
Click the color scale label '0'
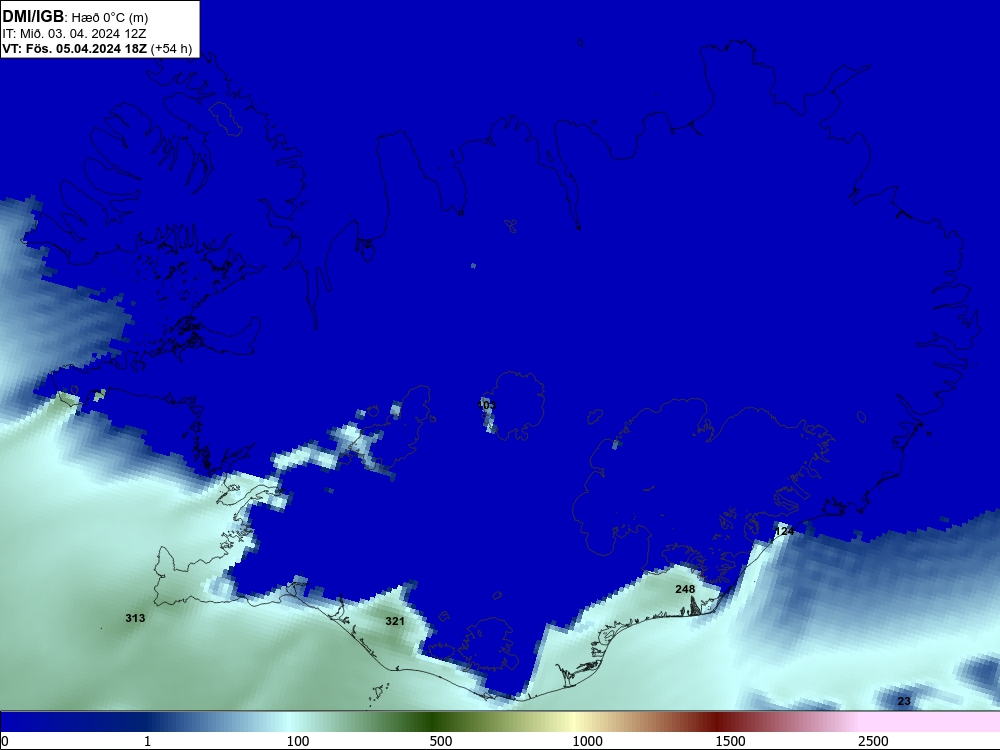pos(5,741)
